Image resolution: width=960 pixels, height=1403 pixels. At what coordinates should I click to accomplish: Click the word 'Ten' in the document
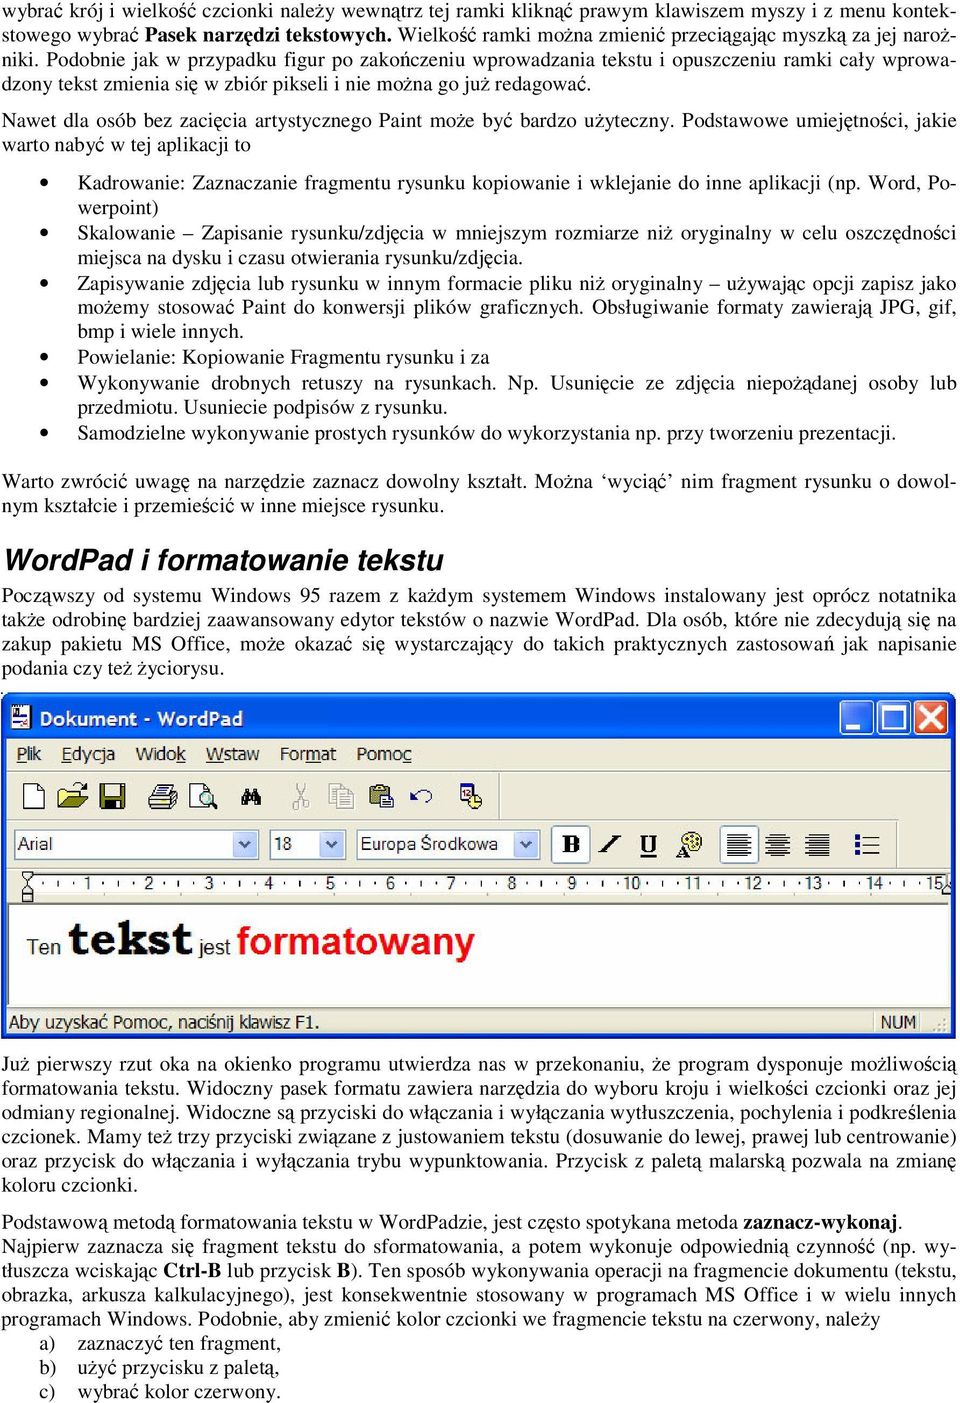43,946
